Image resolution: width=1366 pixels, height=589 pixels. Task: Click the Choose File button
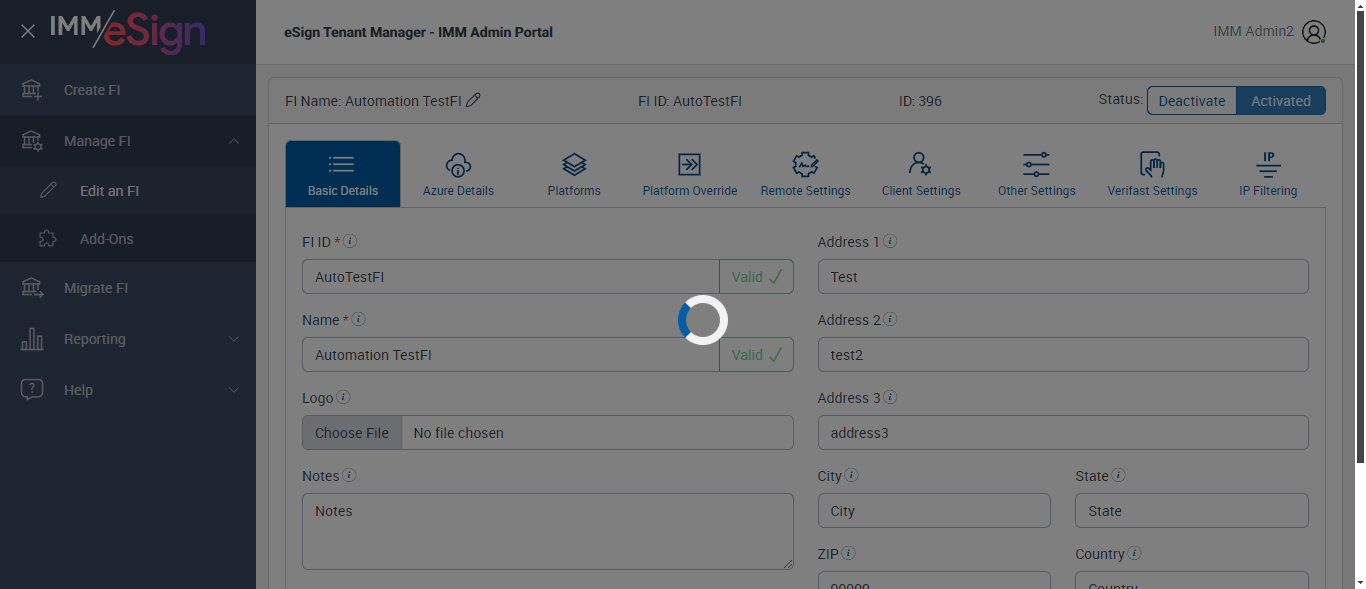[352, 433]
